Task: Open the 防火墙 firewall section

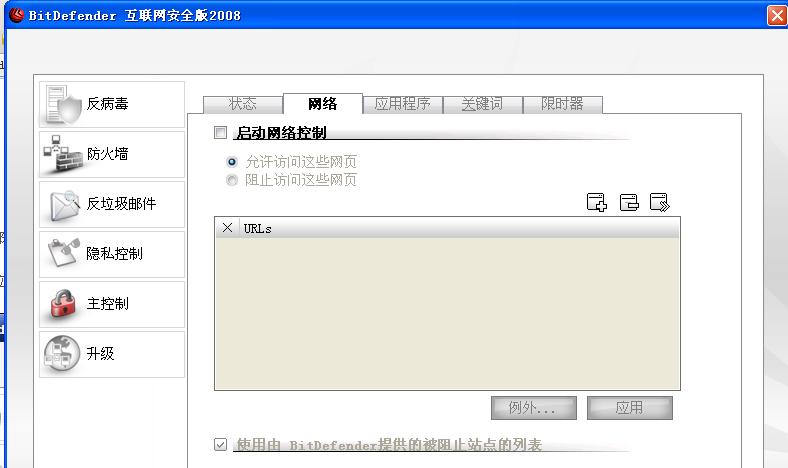Action: (x=112, y=154)
